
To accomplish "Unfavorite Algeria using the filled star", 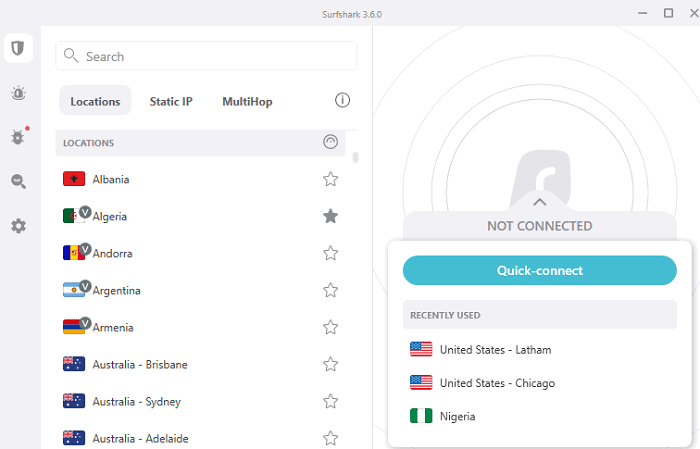I will (x=330, y=216).
